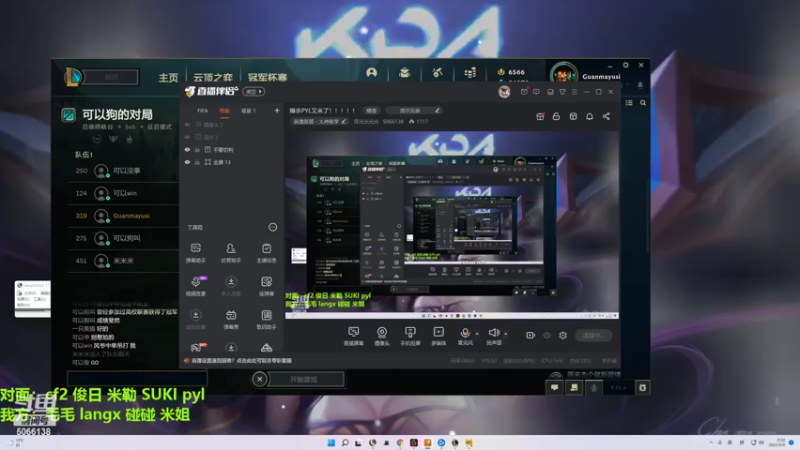Viewport: 800px width, 450px height.
Task: Open the 弹幕秀 toolbox tool
Action: click(x=231, y=320)
